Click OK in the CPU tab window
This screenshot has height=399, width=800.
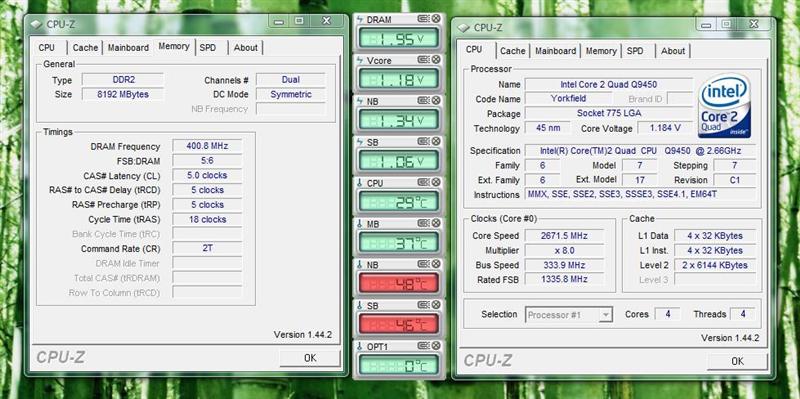click(737, 361)
